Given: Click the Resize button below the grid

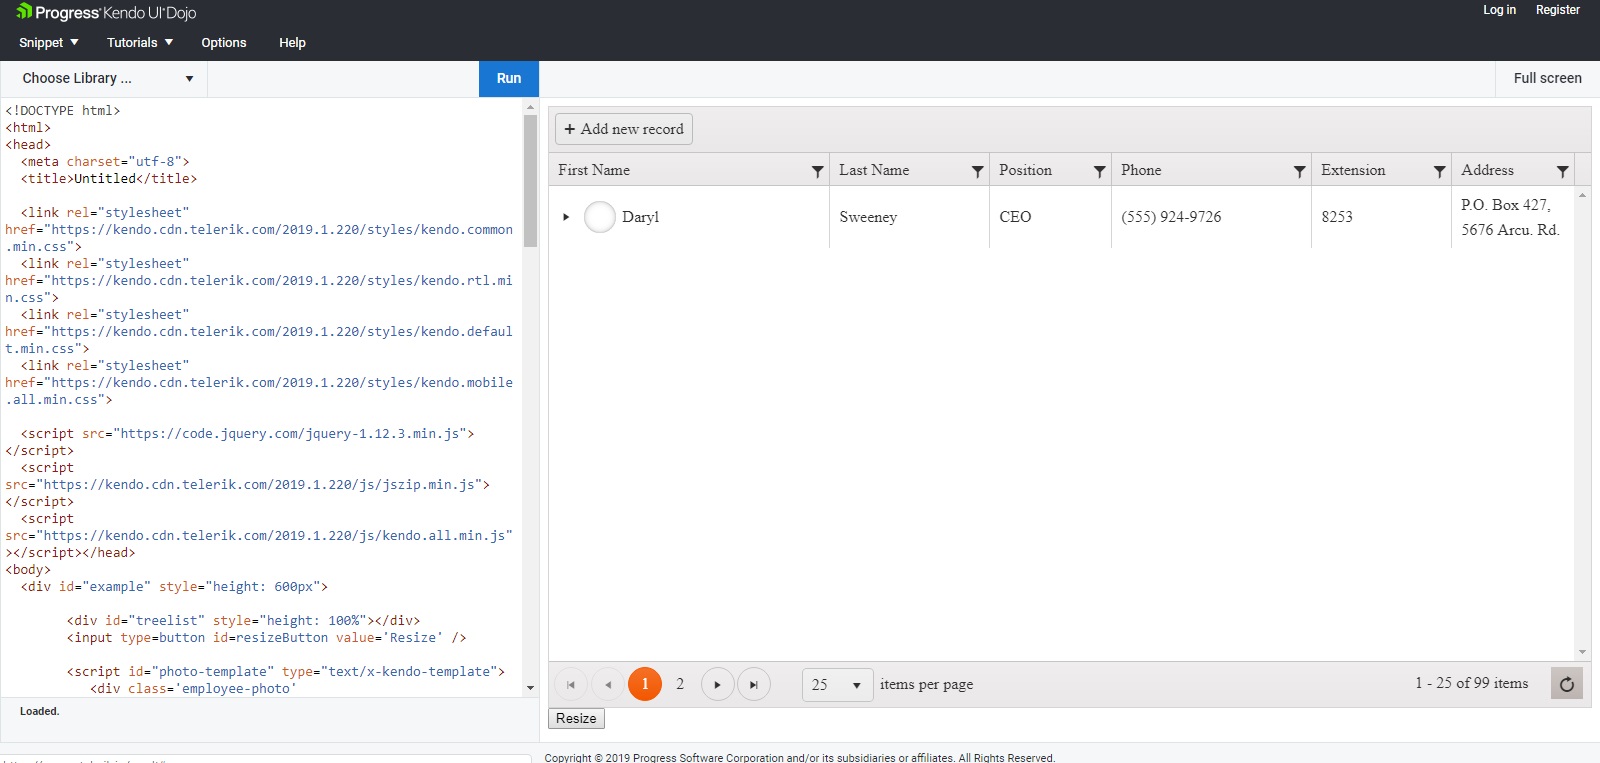Looking at the screenshot, I should pyautogui.click(x=576, y=718).
